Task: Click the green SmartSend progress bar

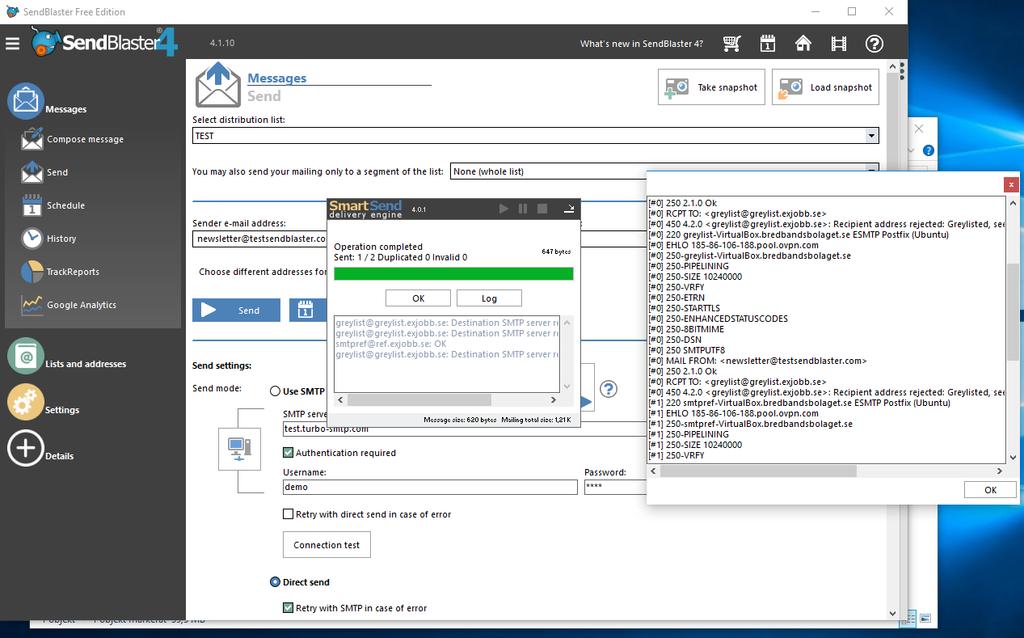Action: [x=453, y=274]
